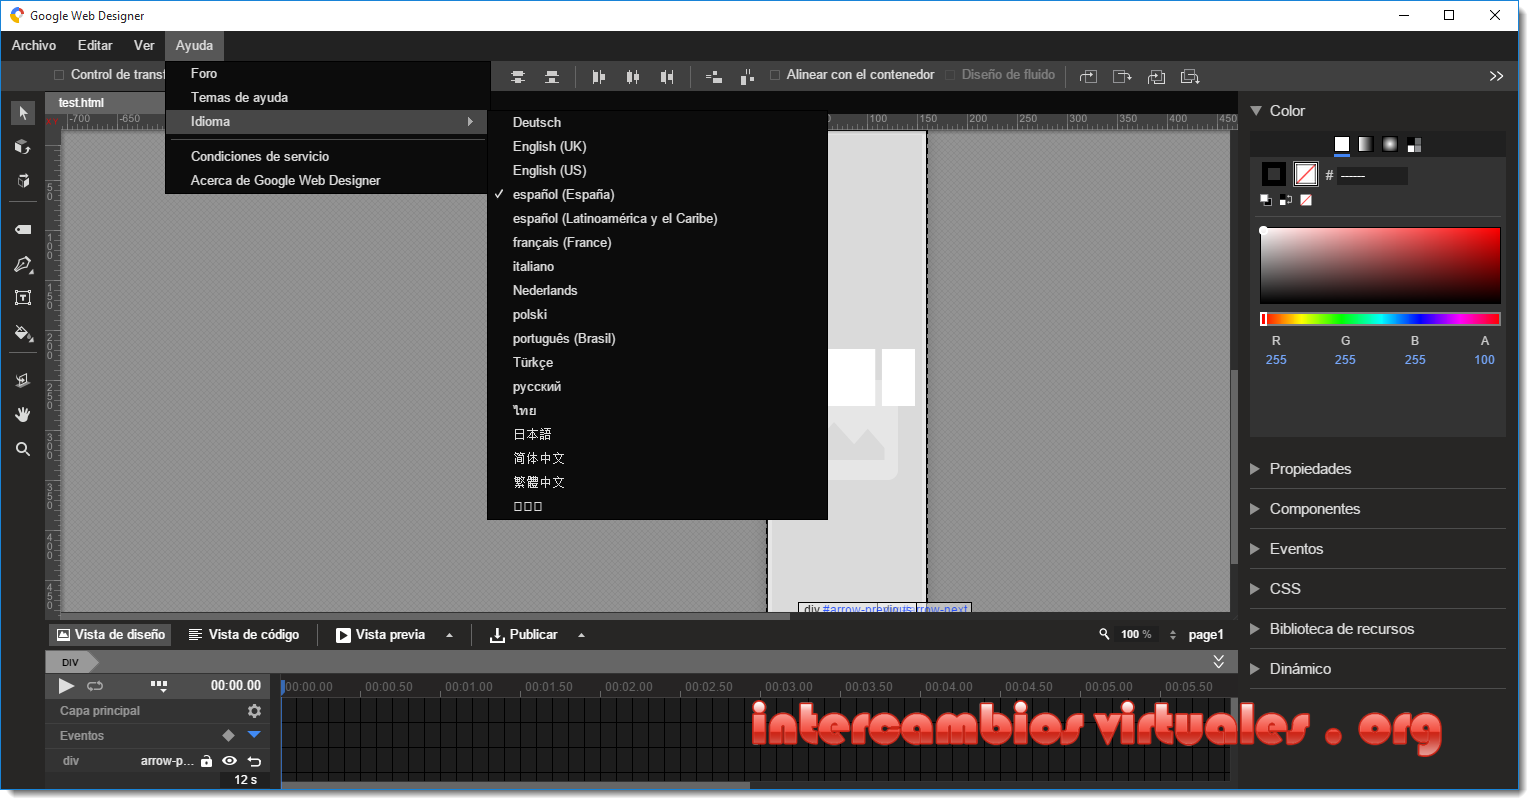1534x805 pixels.
Task: Toggle Diseño de fluido checkbox
Action: point(951,75)
